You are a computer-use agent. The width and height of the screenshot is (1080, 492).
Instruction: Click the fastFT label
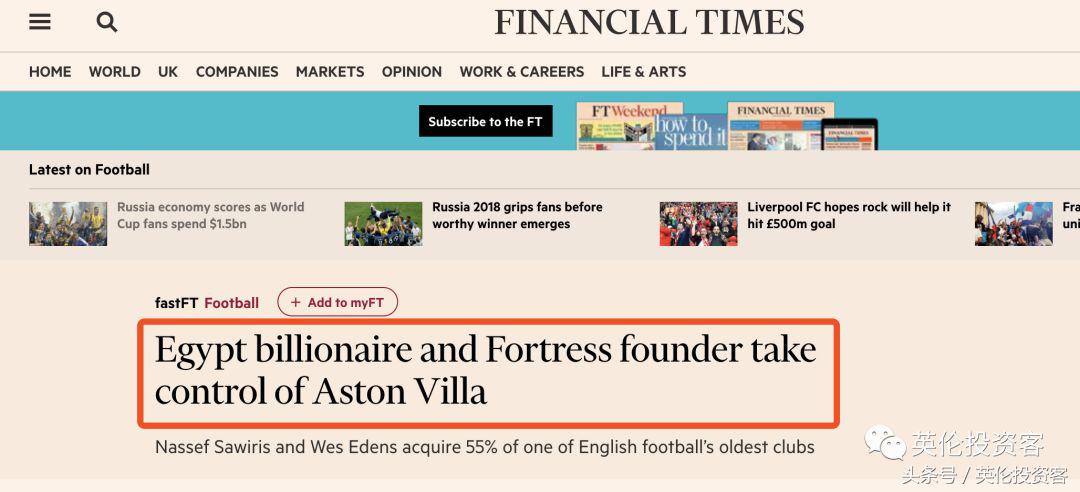pyautogui.click(x=177, y=303)
